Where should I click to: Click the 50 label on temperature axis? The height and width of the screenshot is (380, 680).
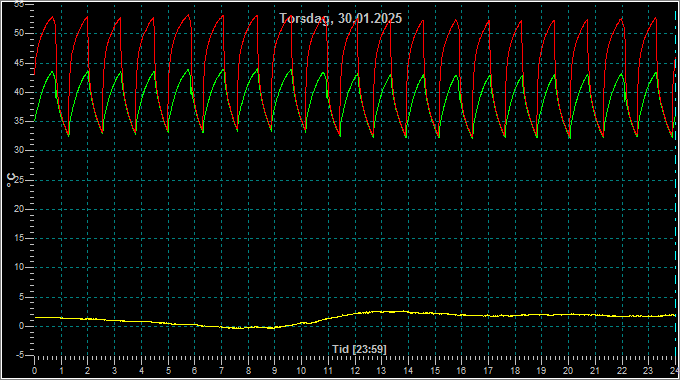point(19,33)
